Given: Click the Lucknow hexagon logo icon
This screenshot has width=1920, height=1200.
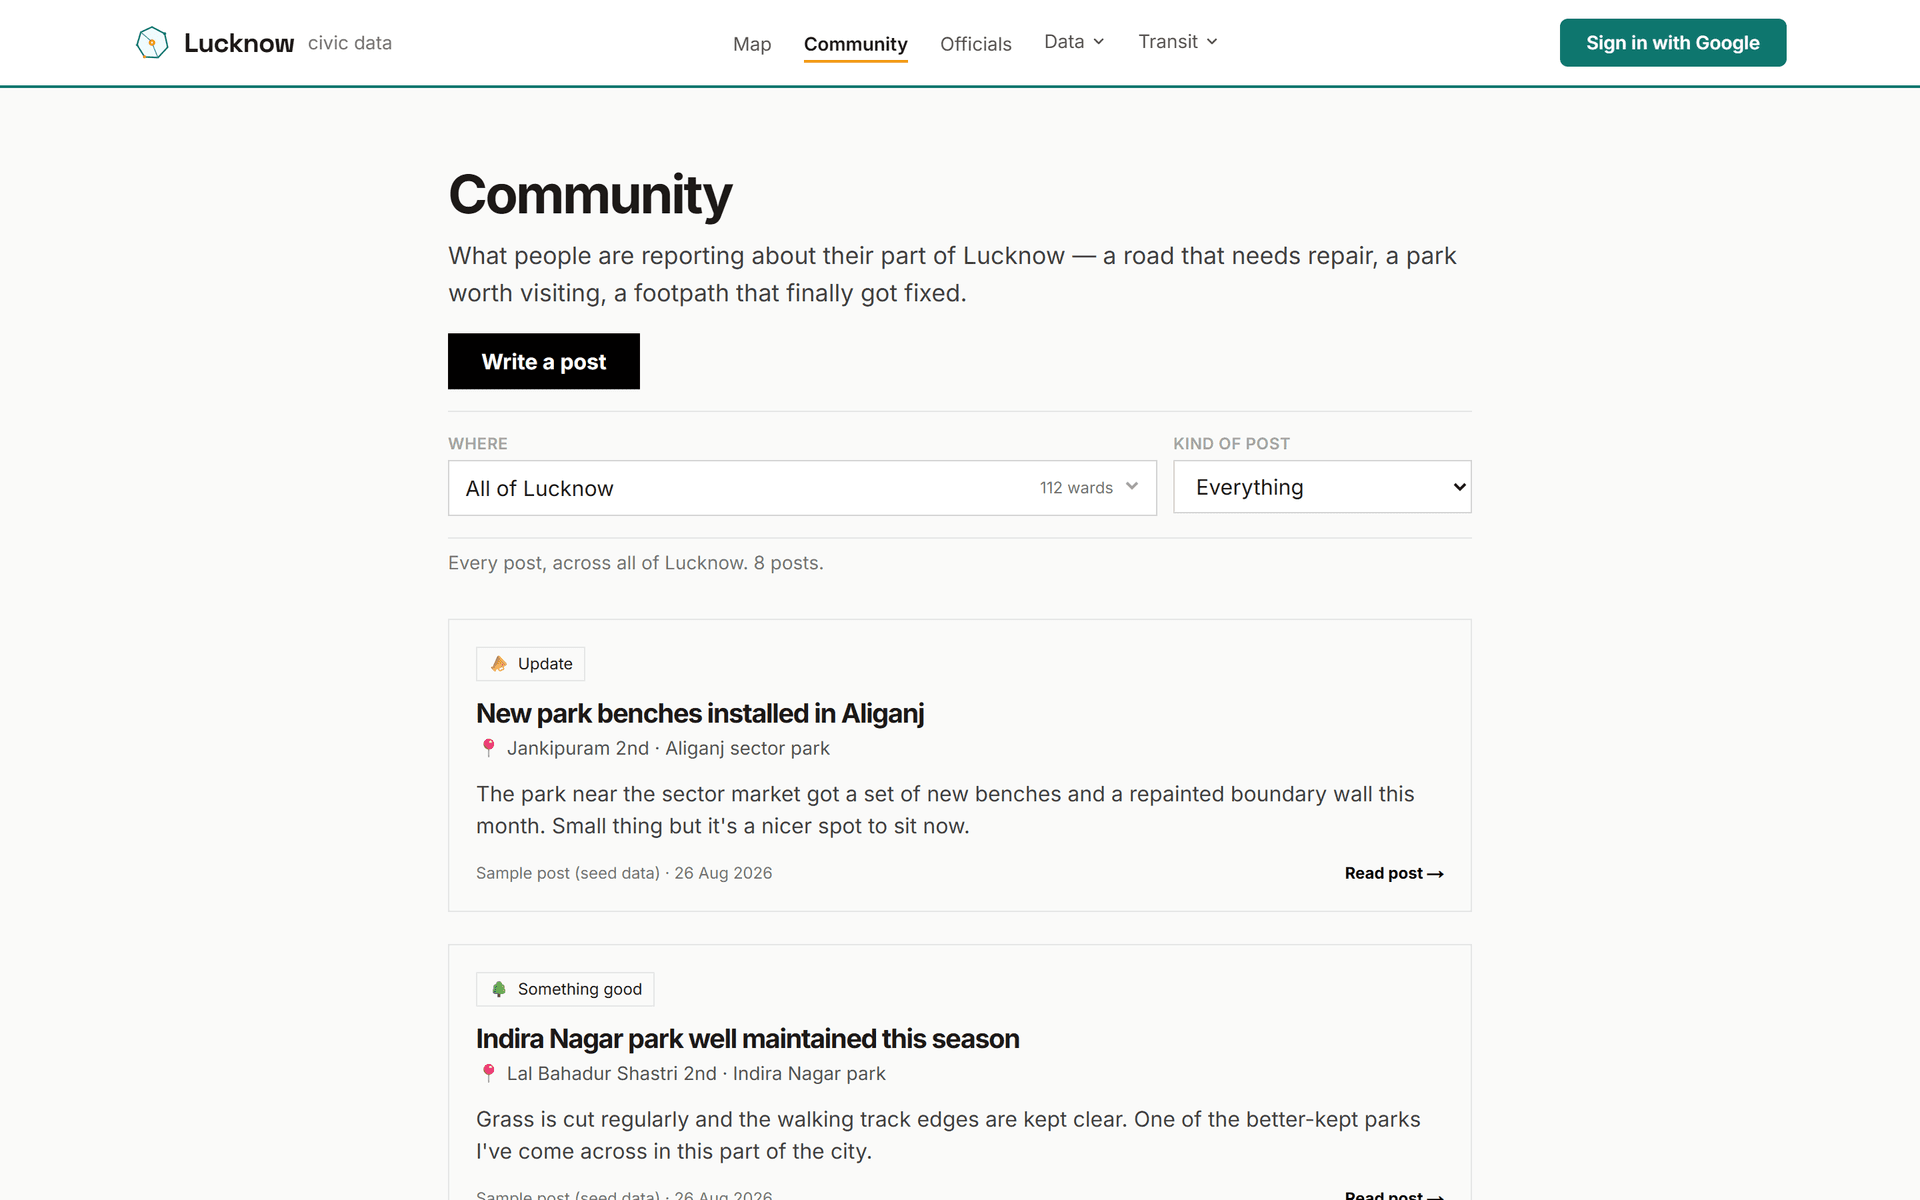Looking at the screenshot, I should [x=152, y=42].
